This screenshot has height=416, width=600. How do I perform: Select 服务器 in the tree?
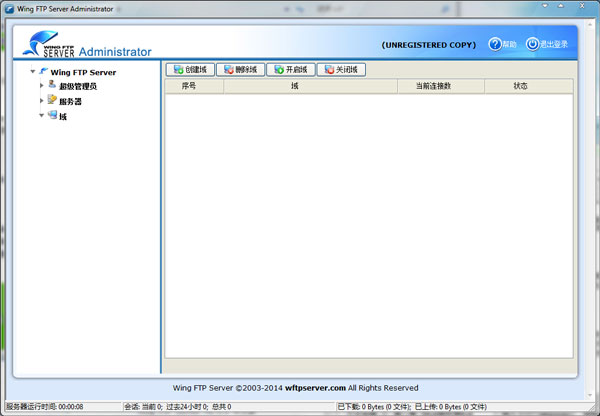70,101
